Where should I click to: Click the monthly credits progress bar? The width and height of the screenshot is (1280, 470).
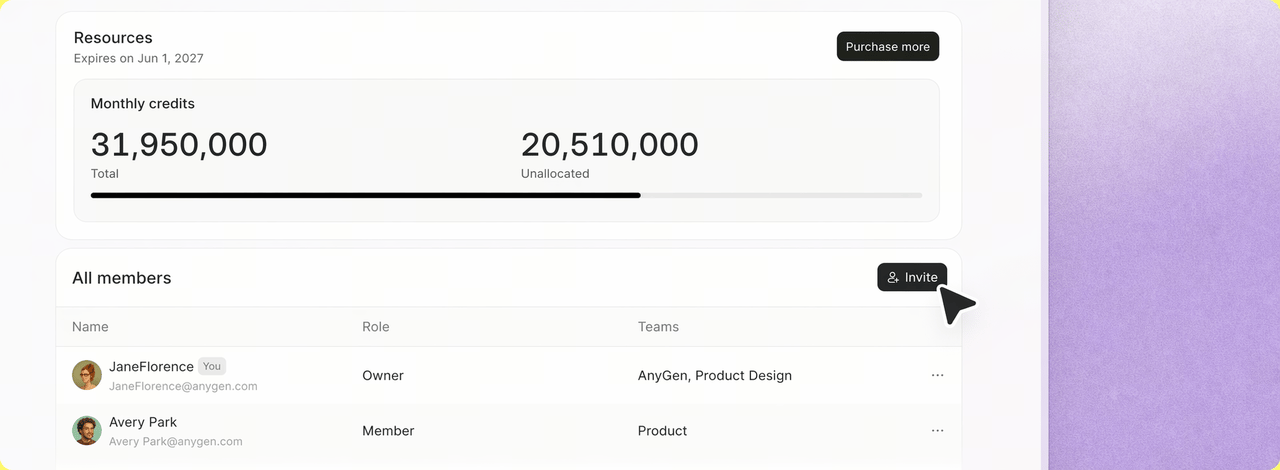pyautogui.click(x=506, y=195)
